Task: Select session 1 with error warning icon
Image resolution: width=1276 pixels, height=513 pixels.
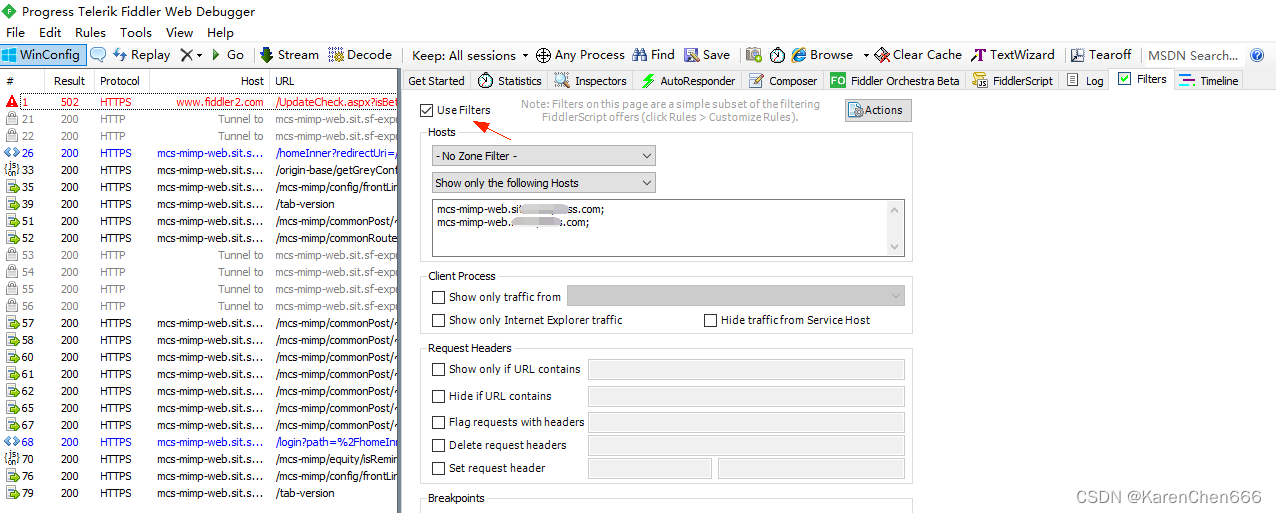Action: pyautogui.click(x=200, y=102)
